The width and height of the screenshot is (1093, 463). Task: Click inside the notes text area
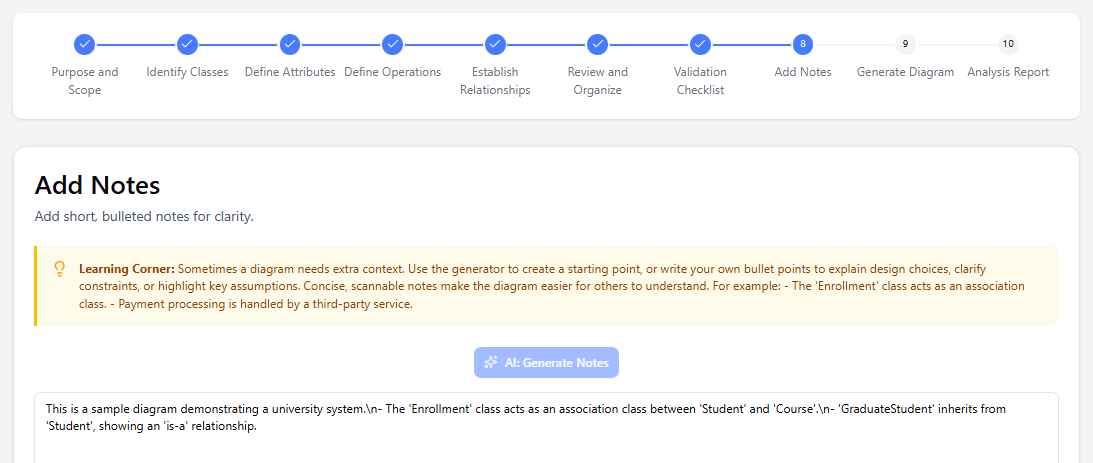546,440
